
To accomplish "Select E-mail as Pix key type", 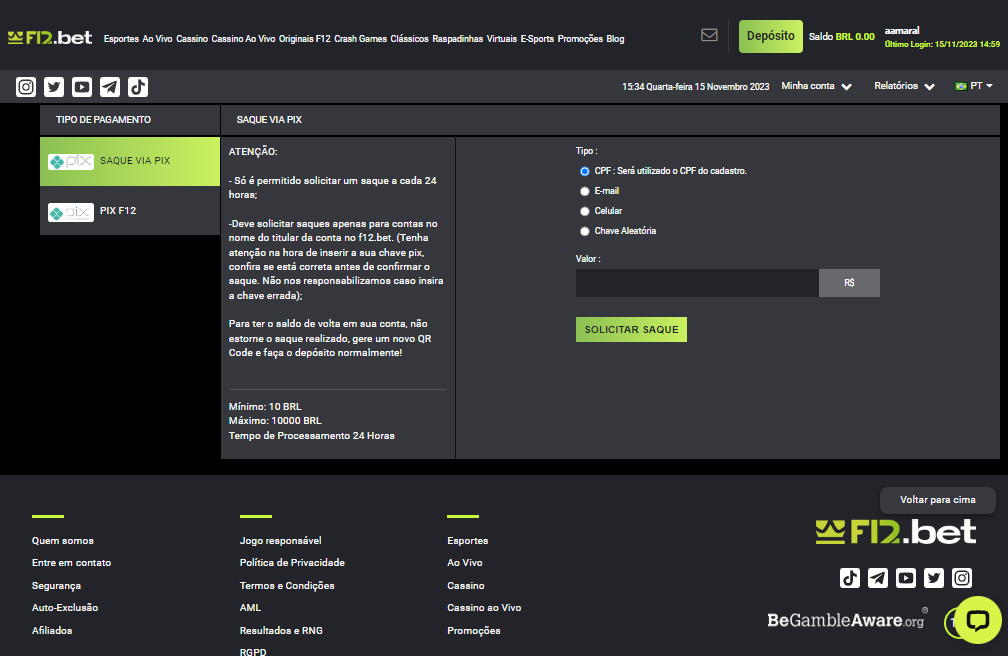I will (584, 191).
